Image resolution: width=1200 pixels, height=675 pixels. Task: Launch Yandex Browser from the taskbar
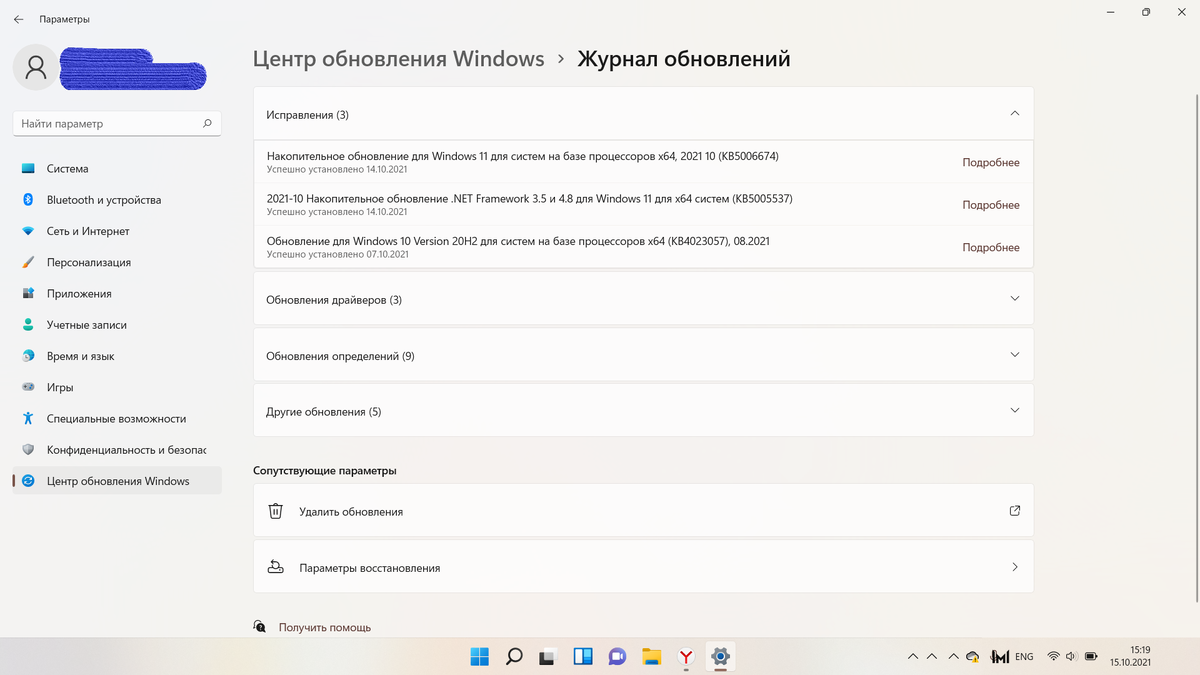(686, 657)
